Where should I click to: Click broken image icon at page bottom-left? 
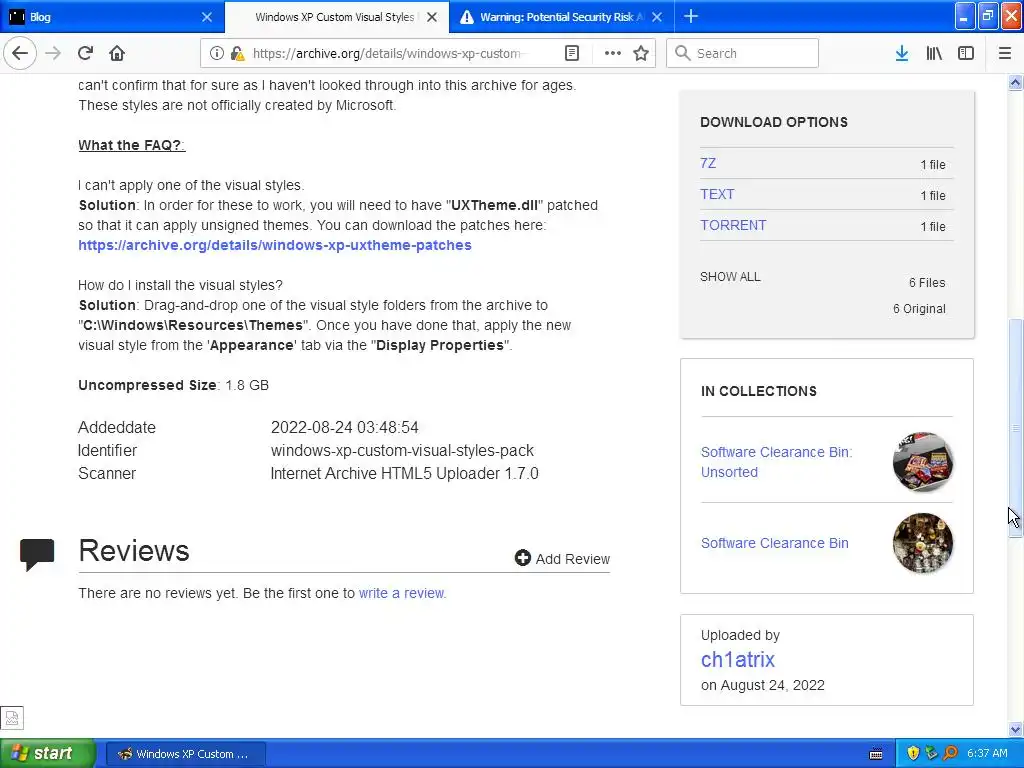pos(12,718)
